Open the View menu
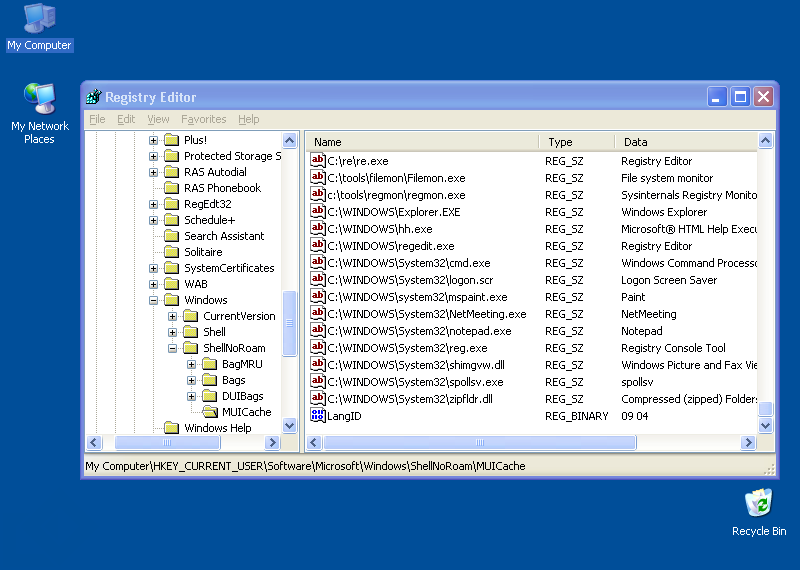The width and height of the screenshot is (800, 570). click(158, 119)
